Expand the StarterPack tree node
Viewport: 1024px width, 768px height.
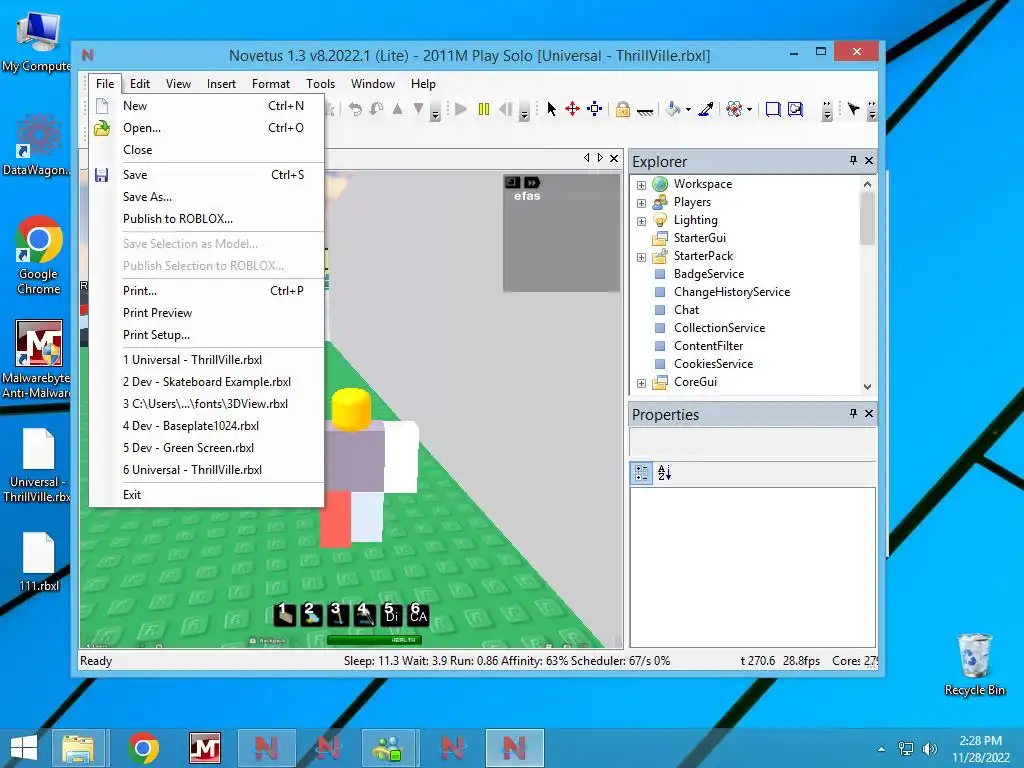[641, 257]
